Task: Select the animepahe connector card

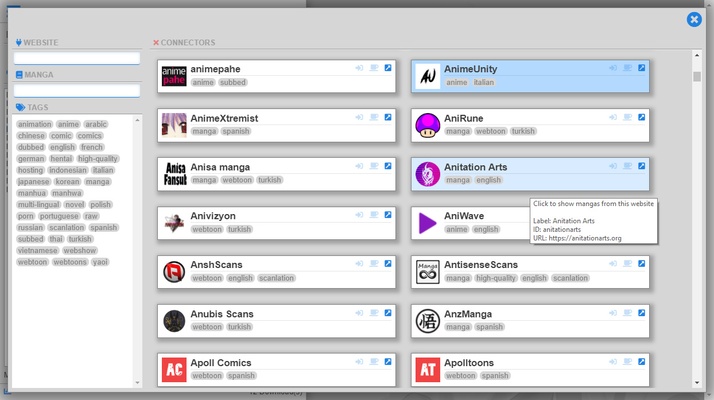Action: (x=276, y=76)
